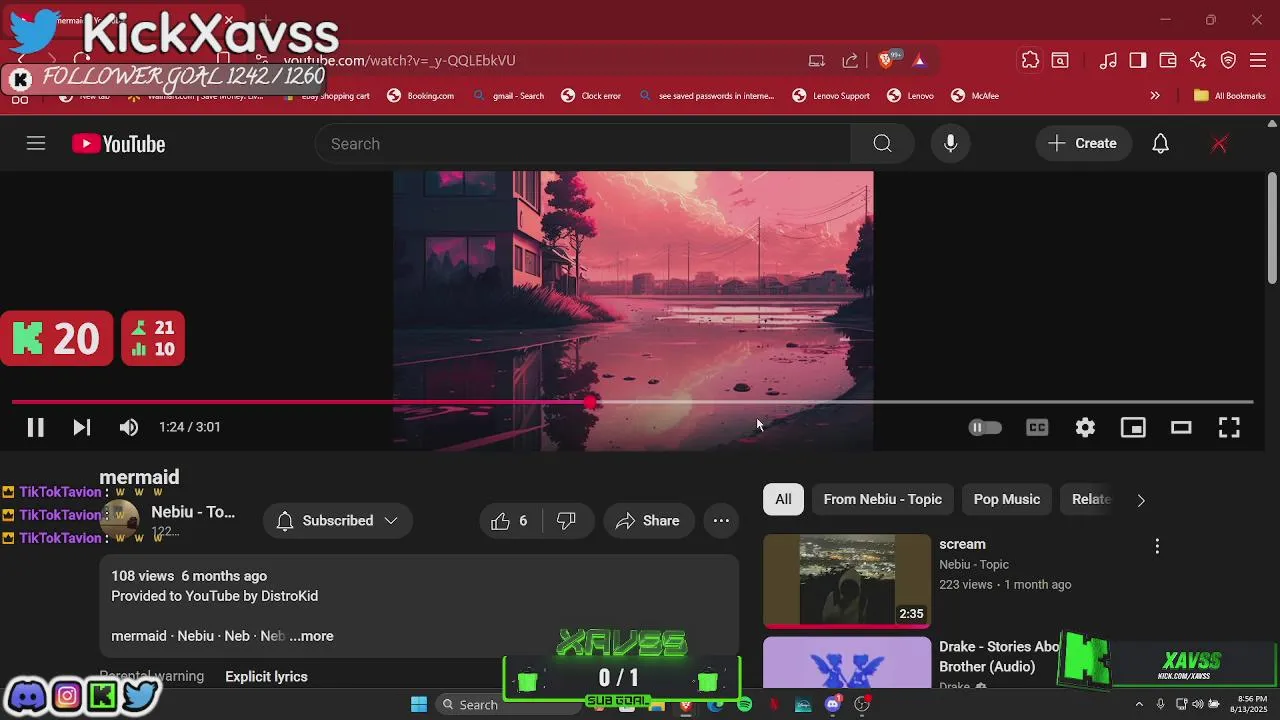Click the page vertical scrollbar
Screen dimensions: 1280x720
point(1272,228)
